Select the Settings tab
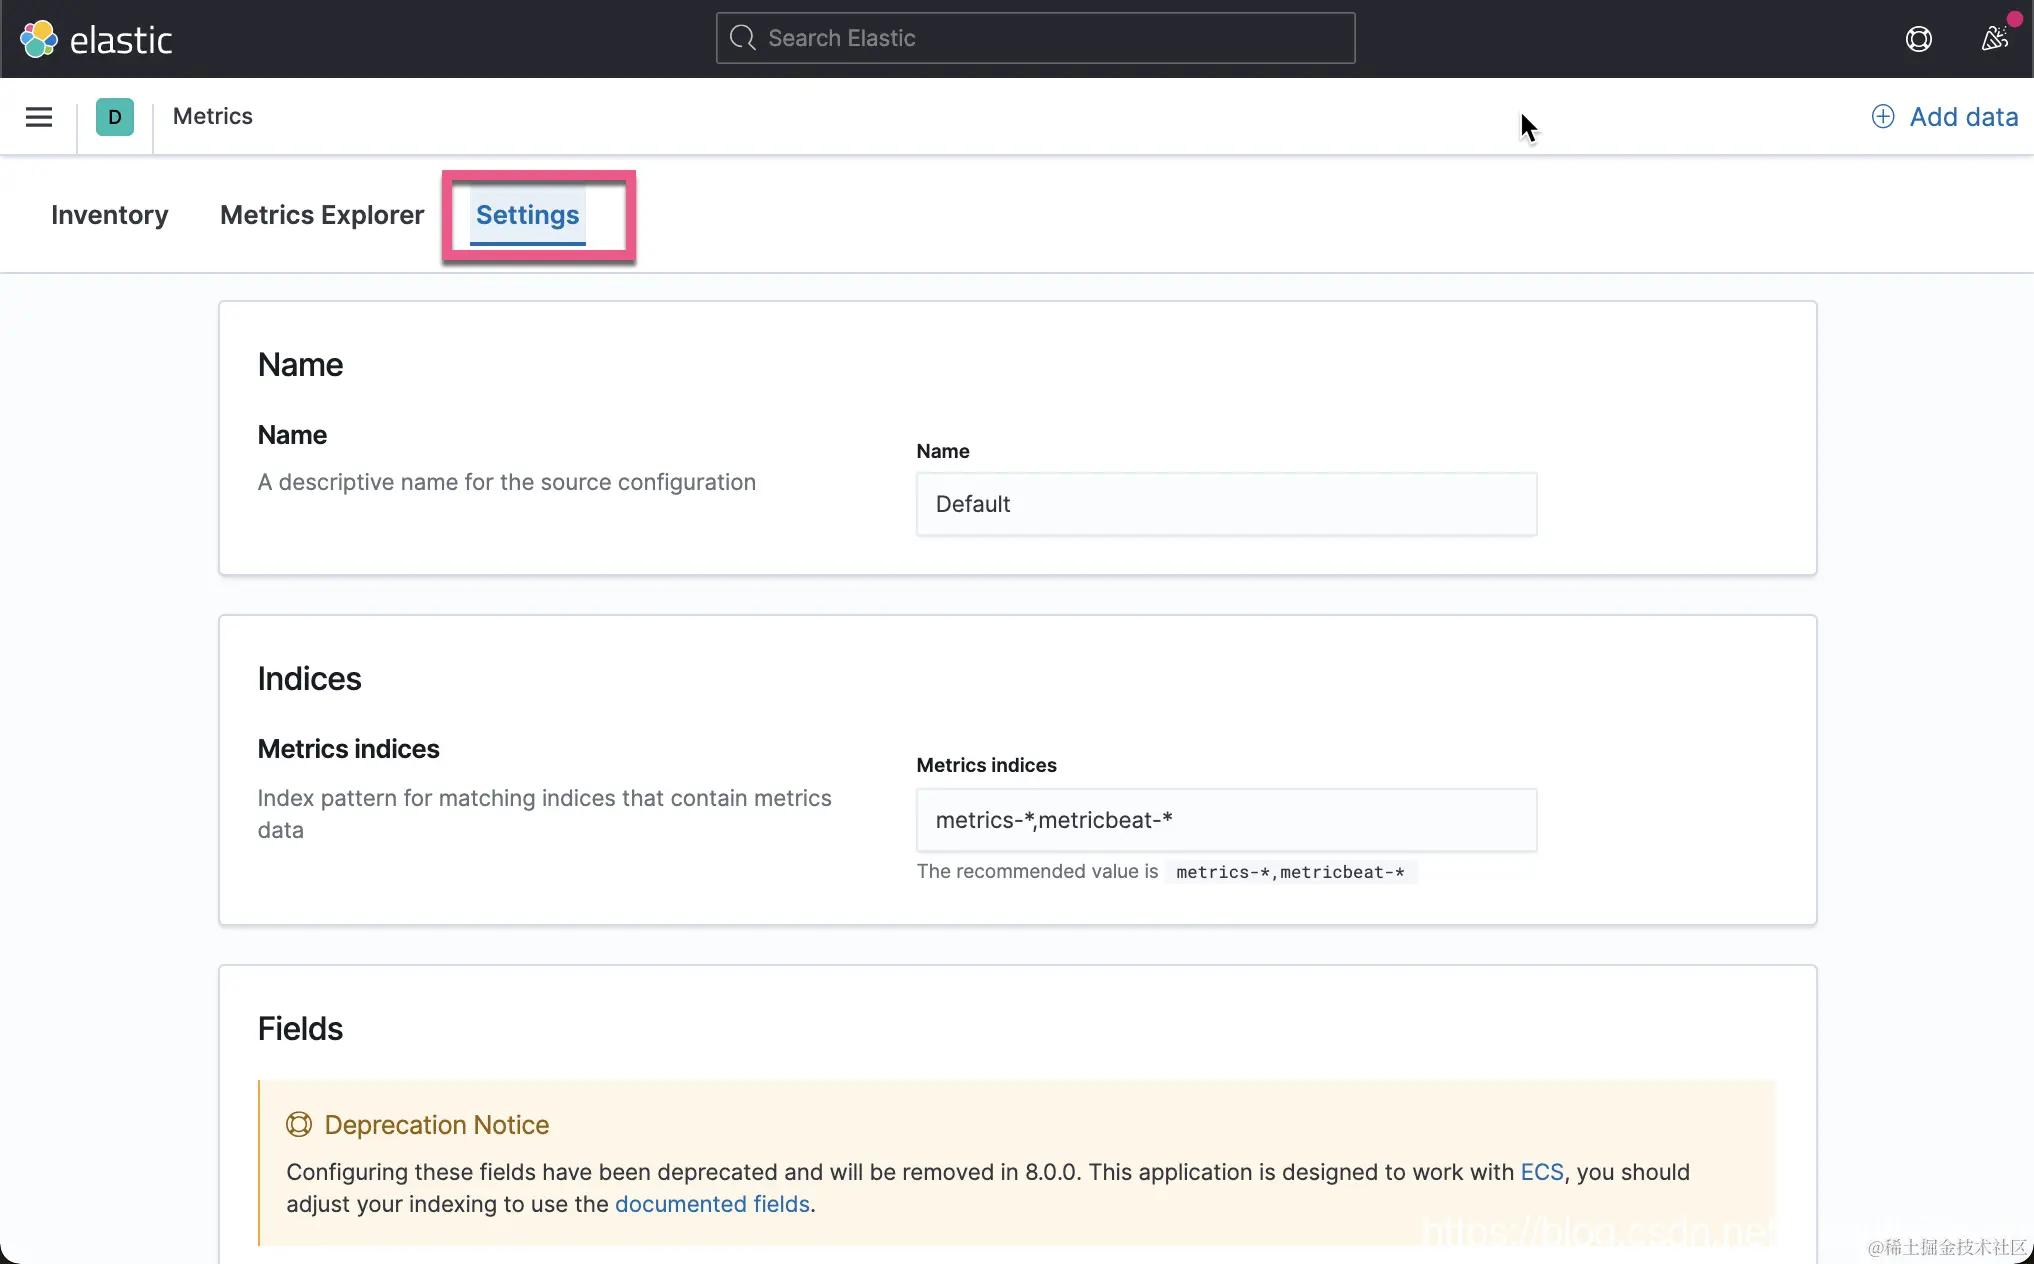2034x1264 pixels. pos(527,215)
